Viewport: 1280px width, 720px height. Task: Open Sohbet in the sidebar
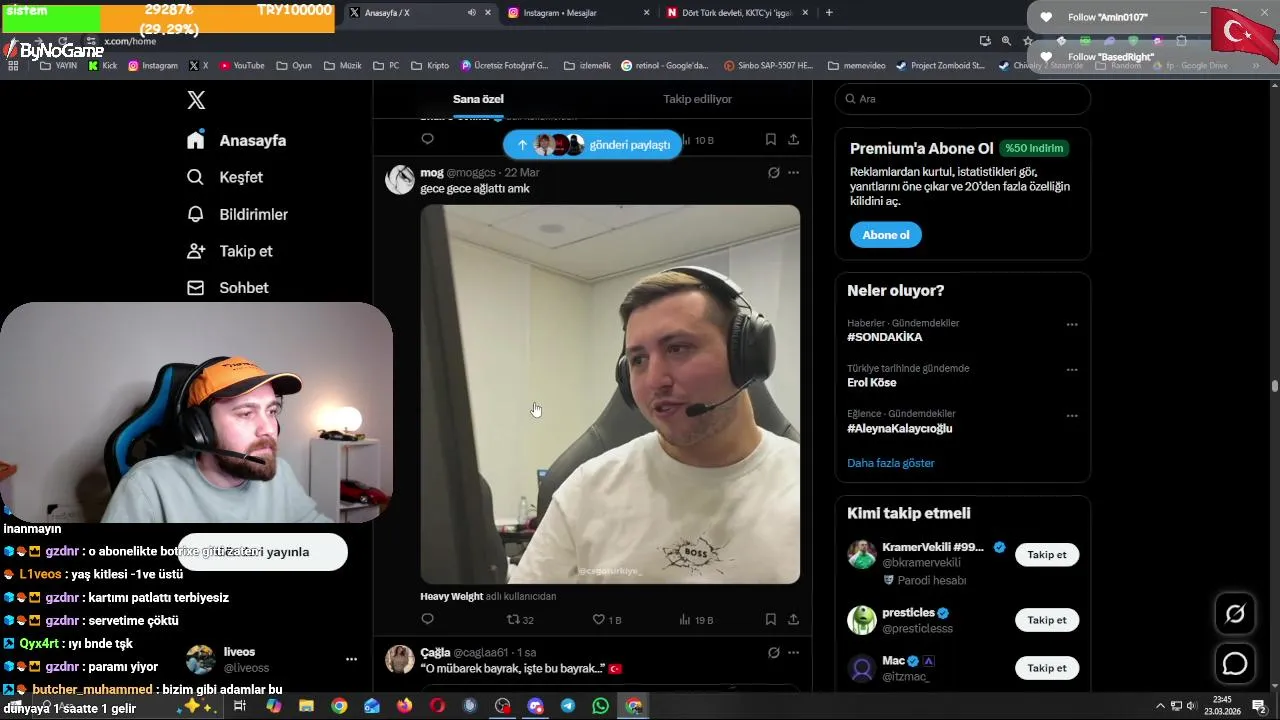click(228, 288)
